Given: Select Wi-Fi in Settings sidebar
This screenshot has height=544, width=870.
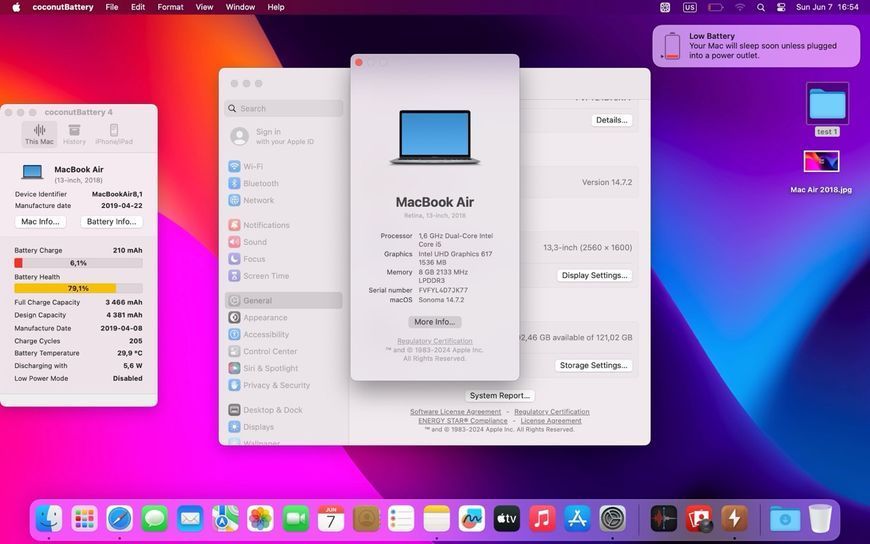Looking at the screenshot, I should (x=246, y=167).
